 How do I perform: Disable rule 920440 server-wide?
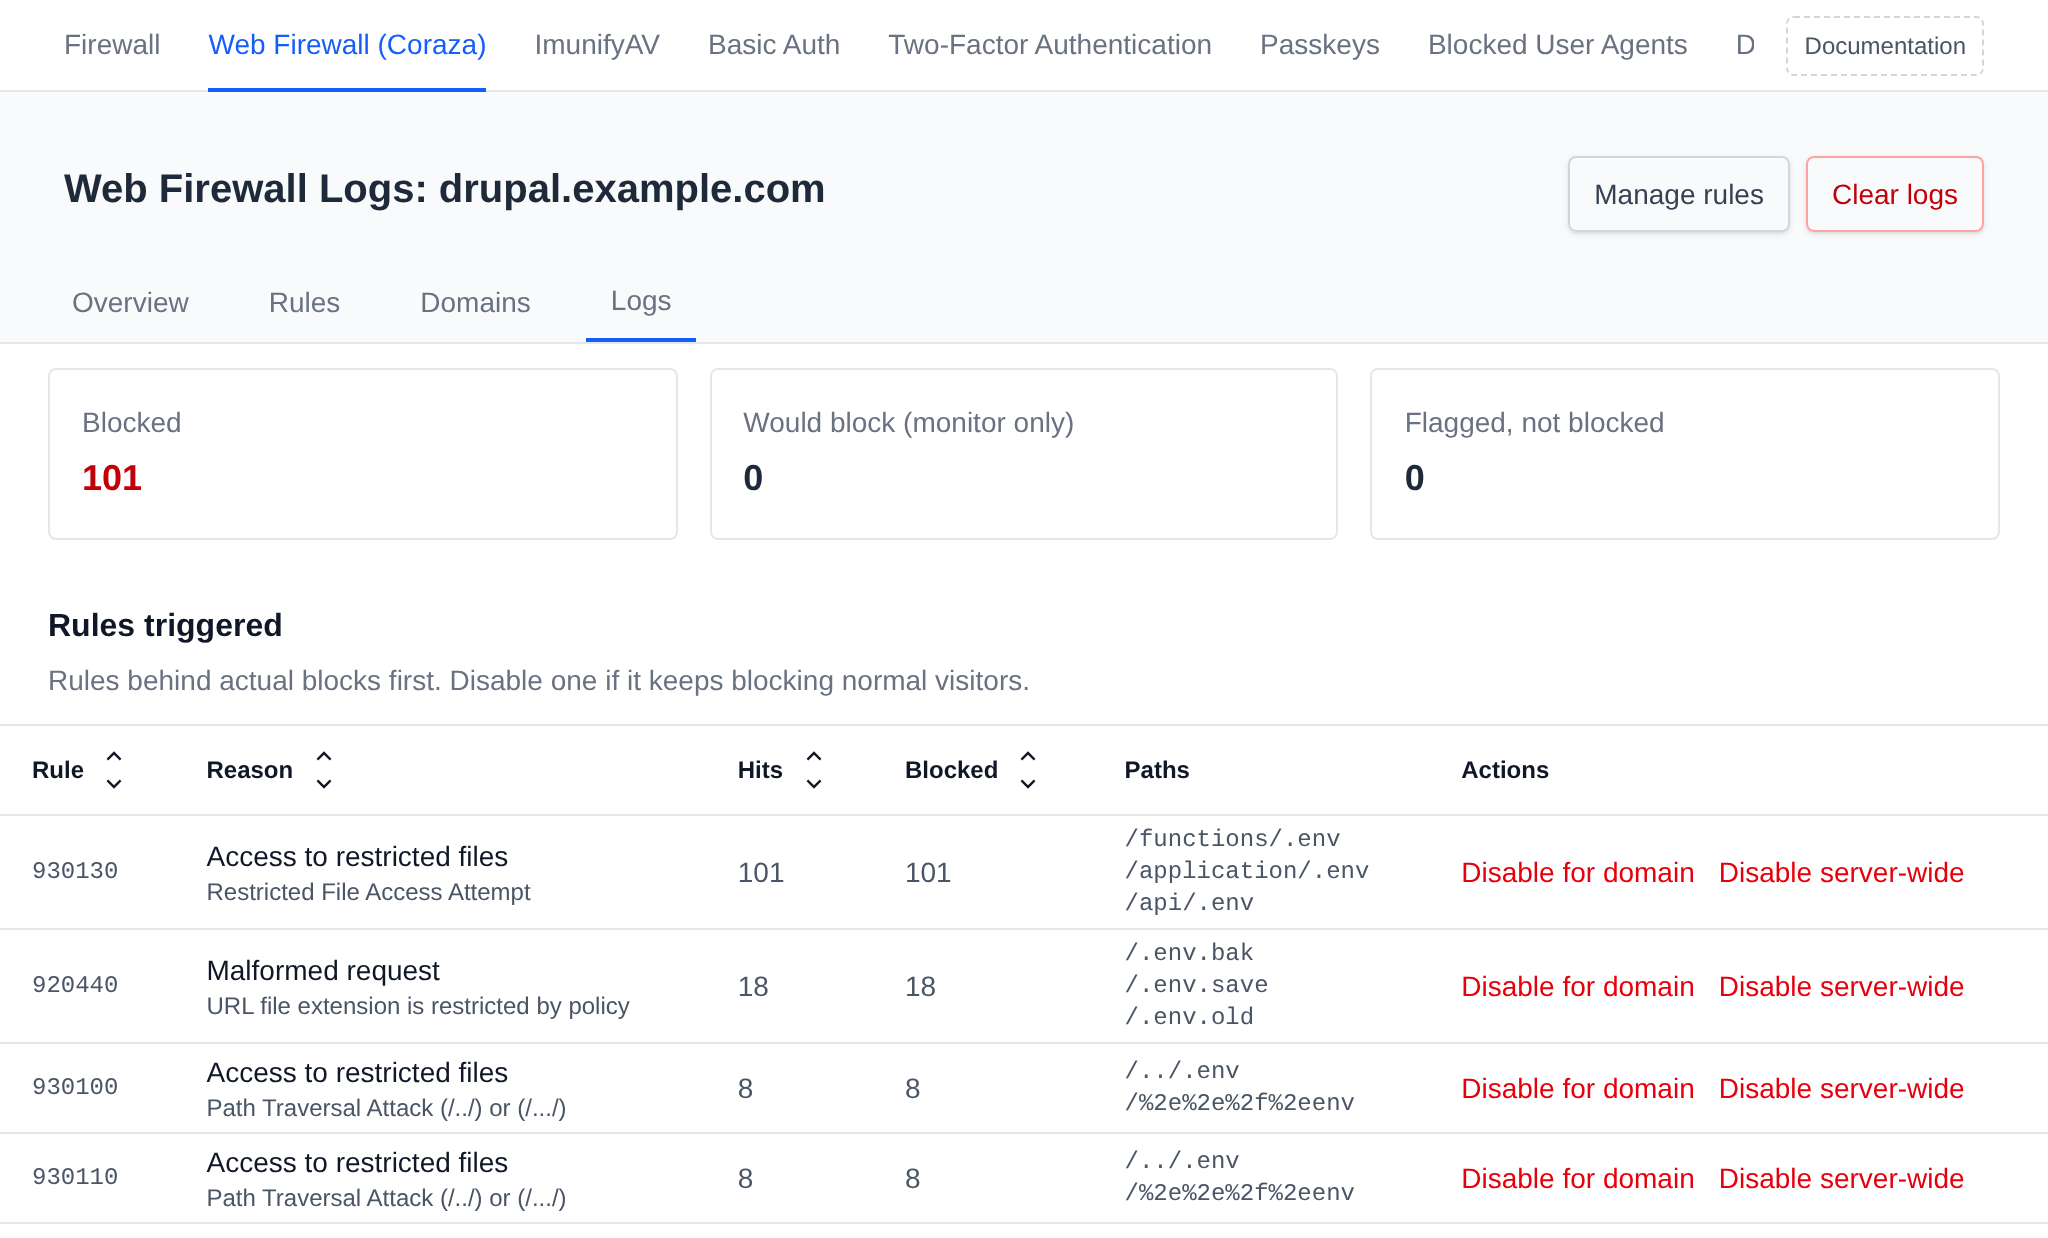[x=1841, y=987]
